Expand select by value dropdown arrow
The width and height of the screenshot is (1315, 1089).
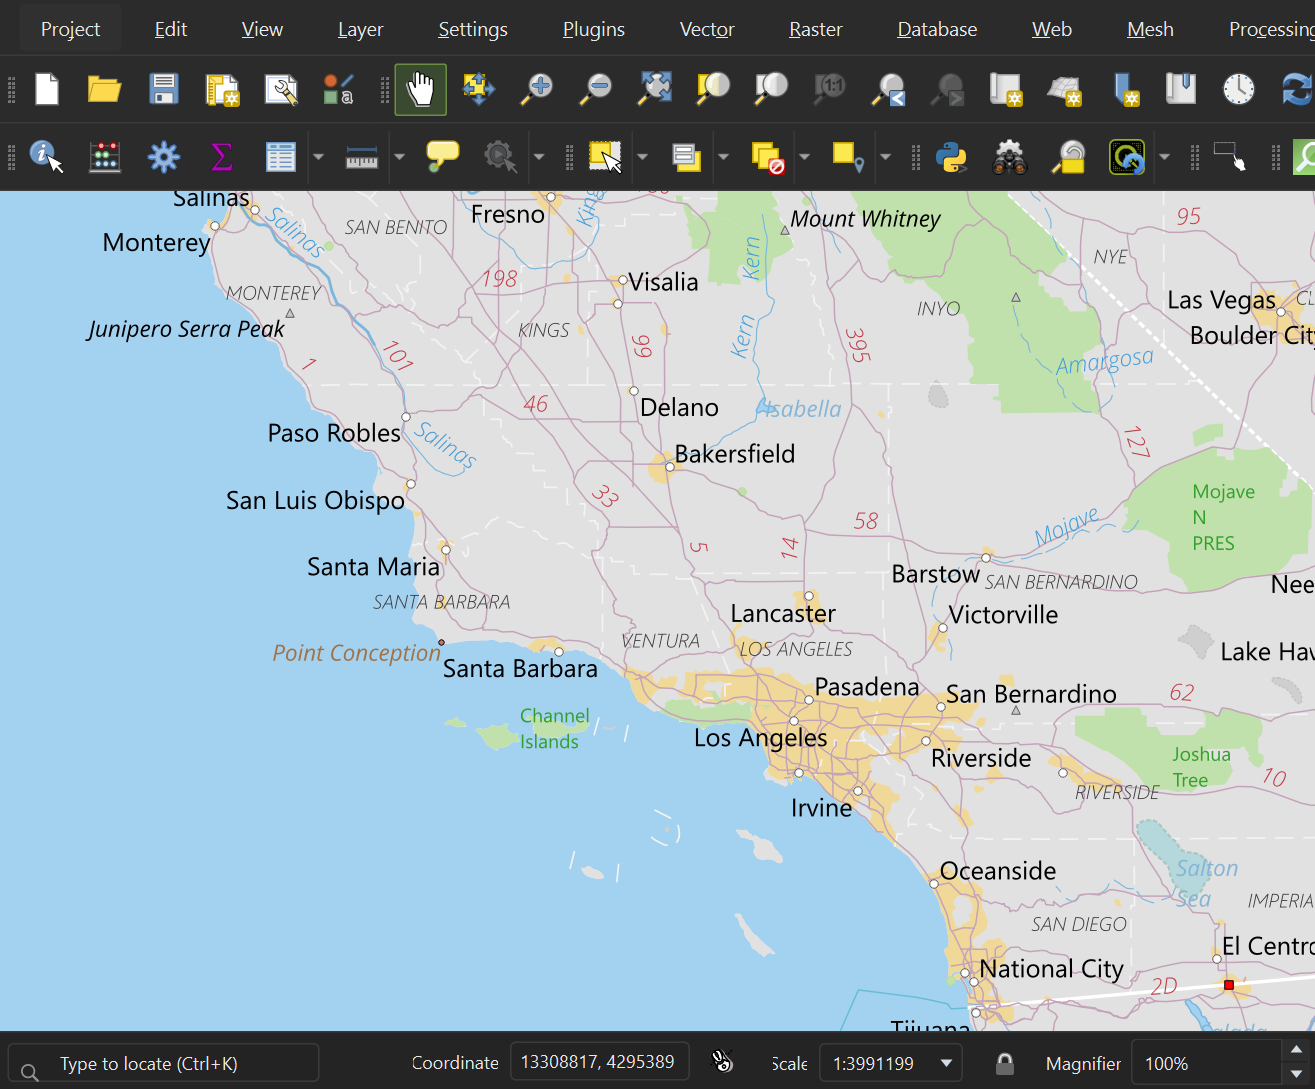coord(723,157)
